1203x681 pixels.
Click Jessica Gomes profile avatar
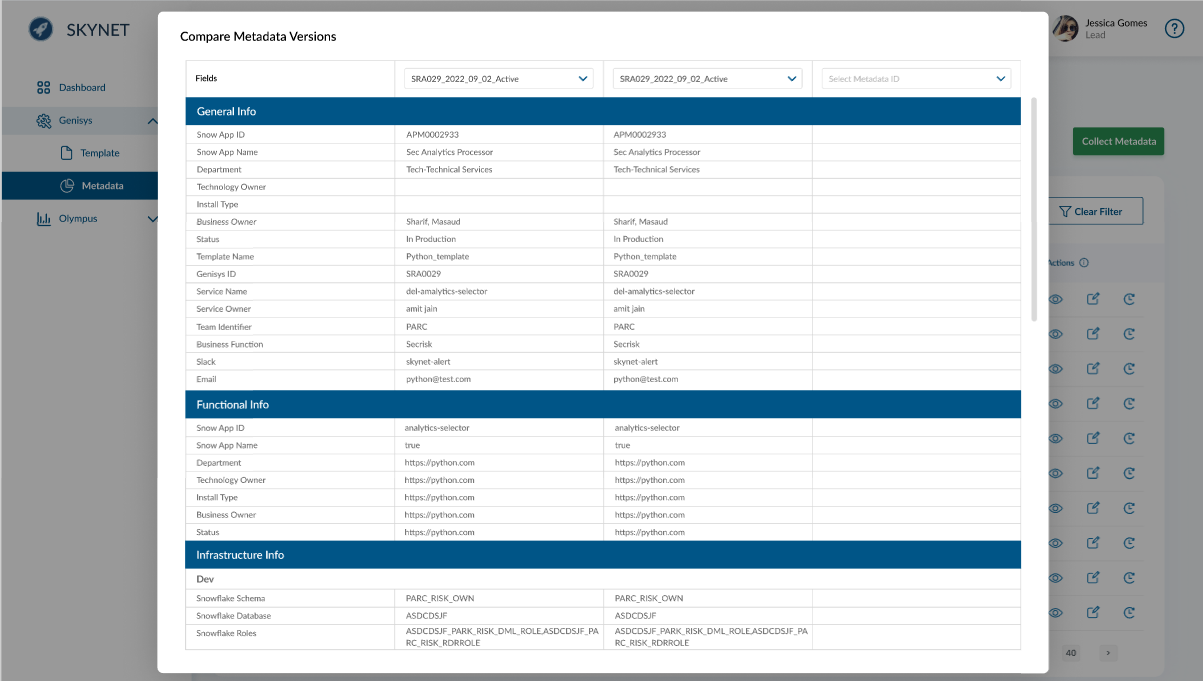pos(1067,28)
